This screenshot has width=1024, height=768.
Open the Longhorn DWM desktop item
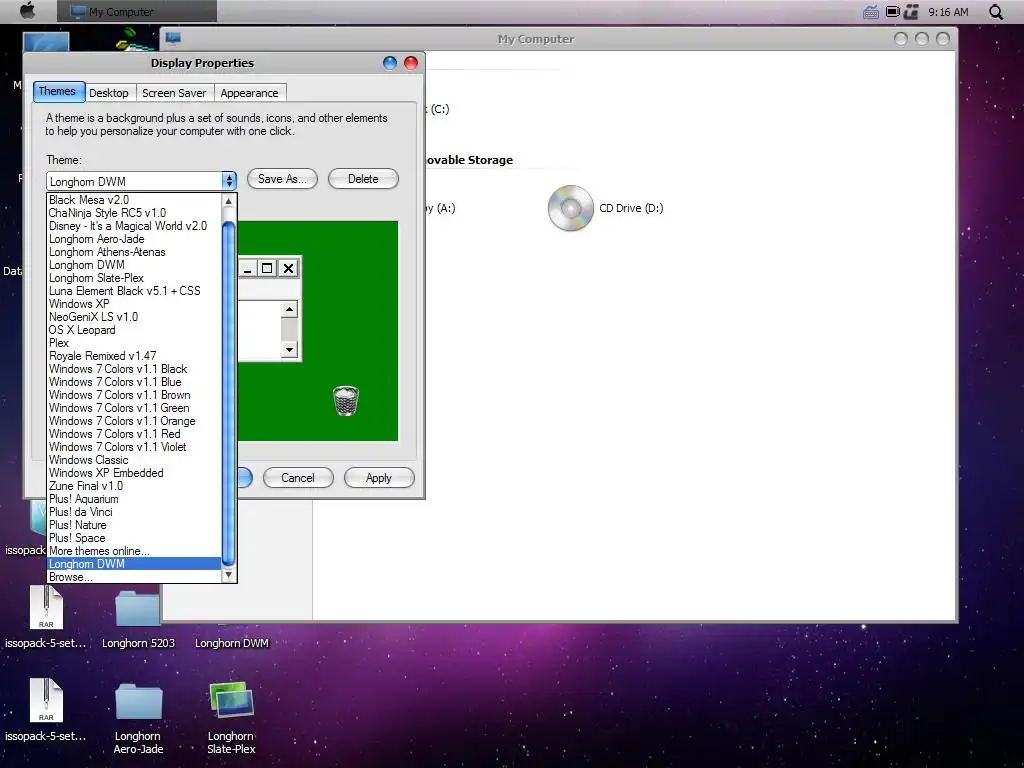[x=231, y=643]
